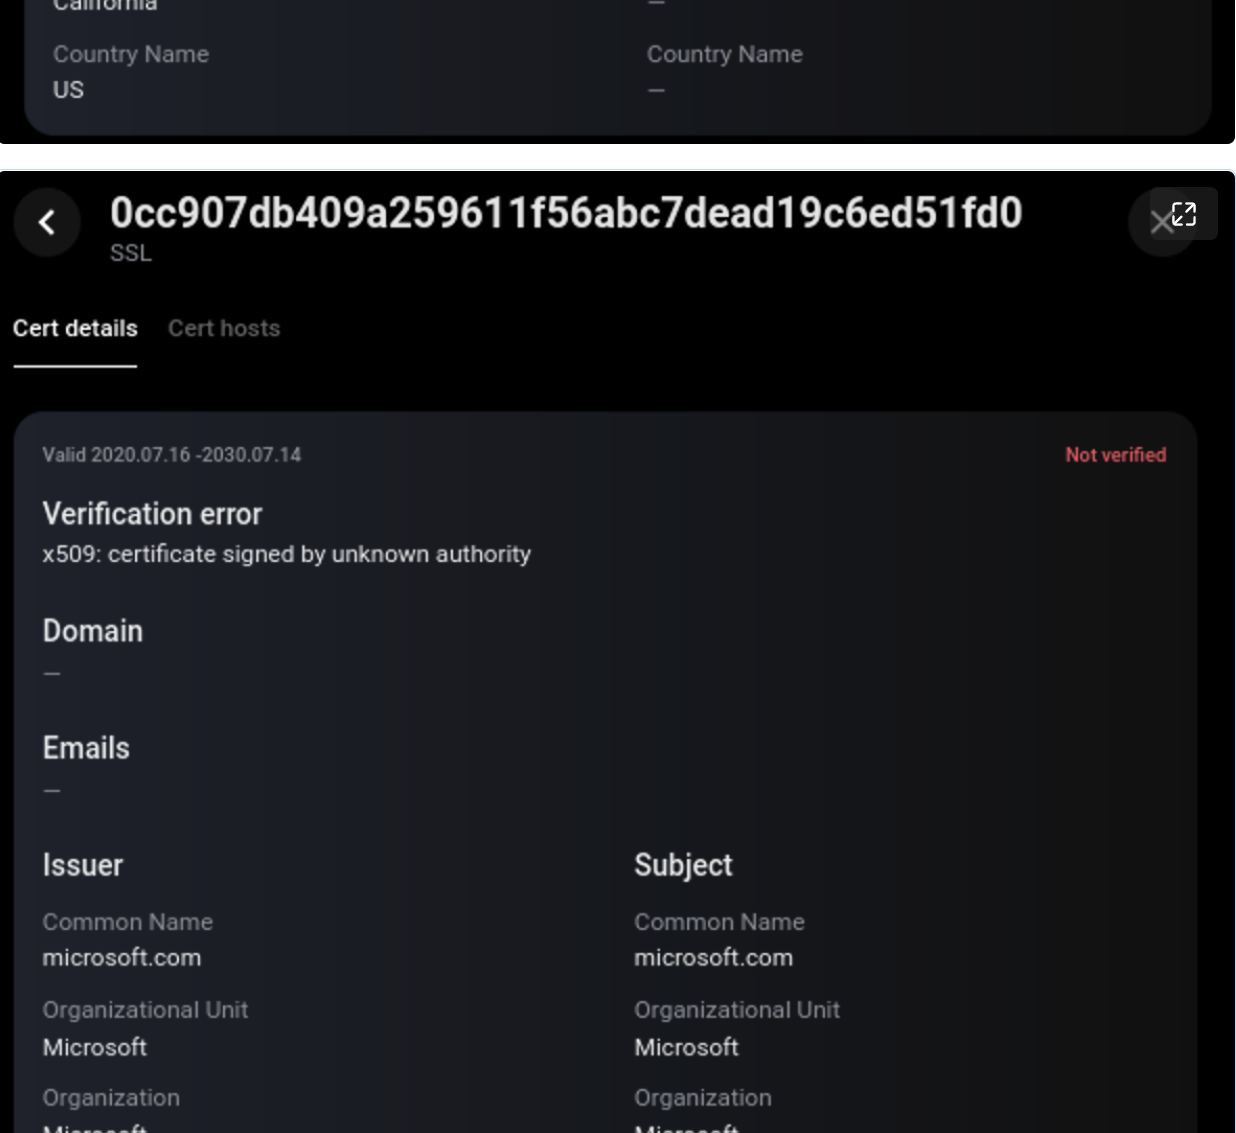Click the Domain heading
The width and height of the screenshot is (1236, 1133).
[93, 631]
